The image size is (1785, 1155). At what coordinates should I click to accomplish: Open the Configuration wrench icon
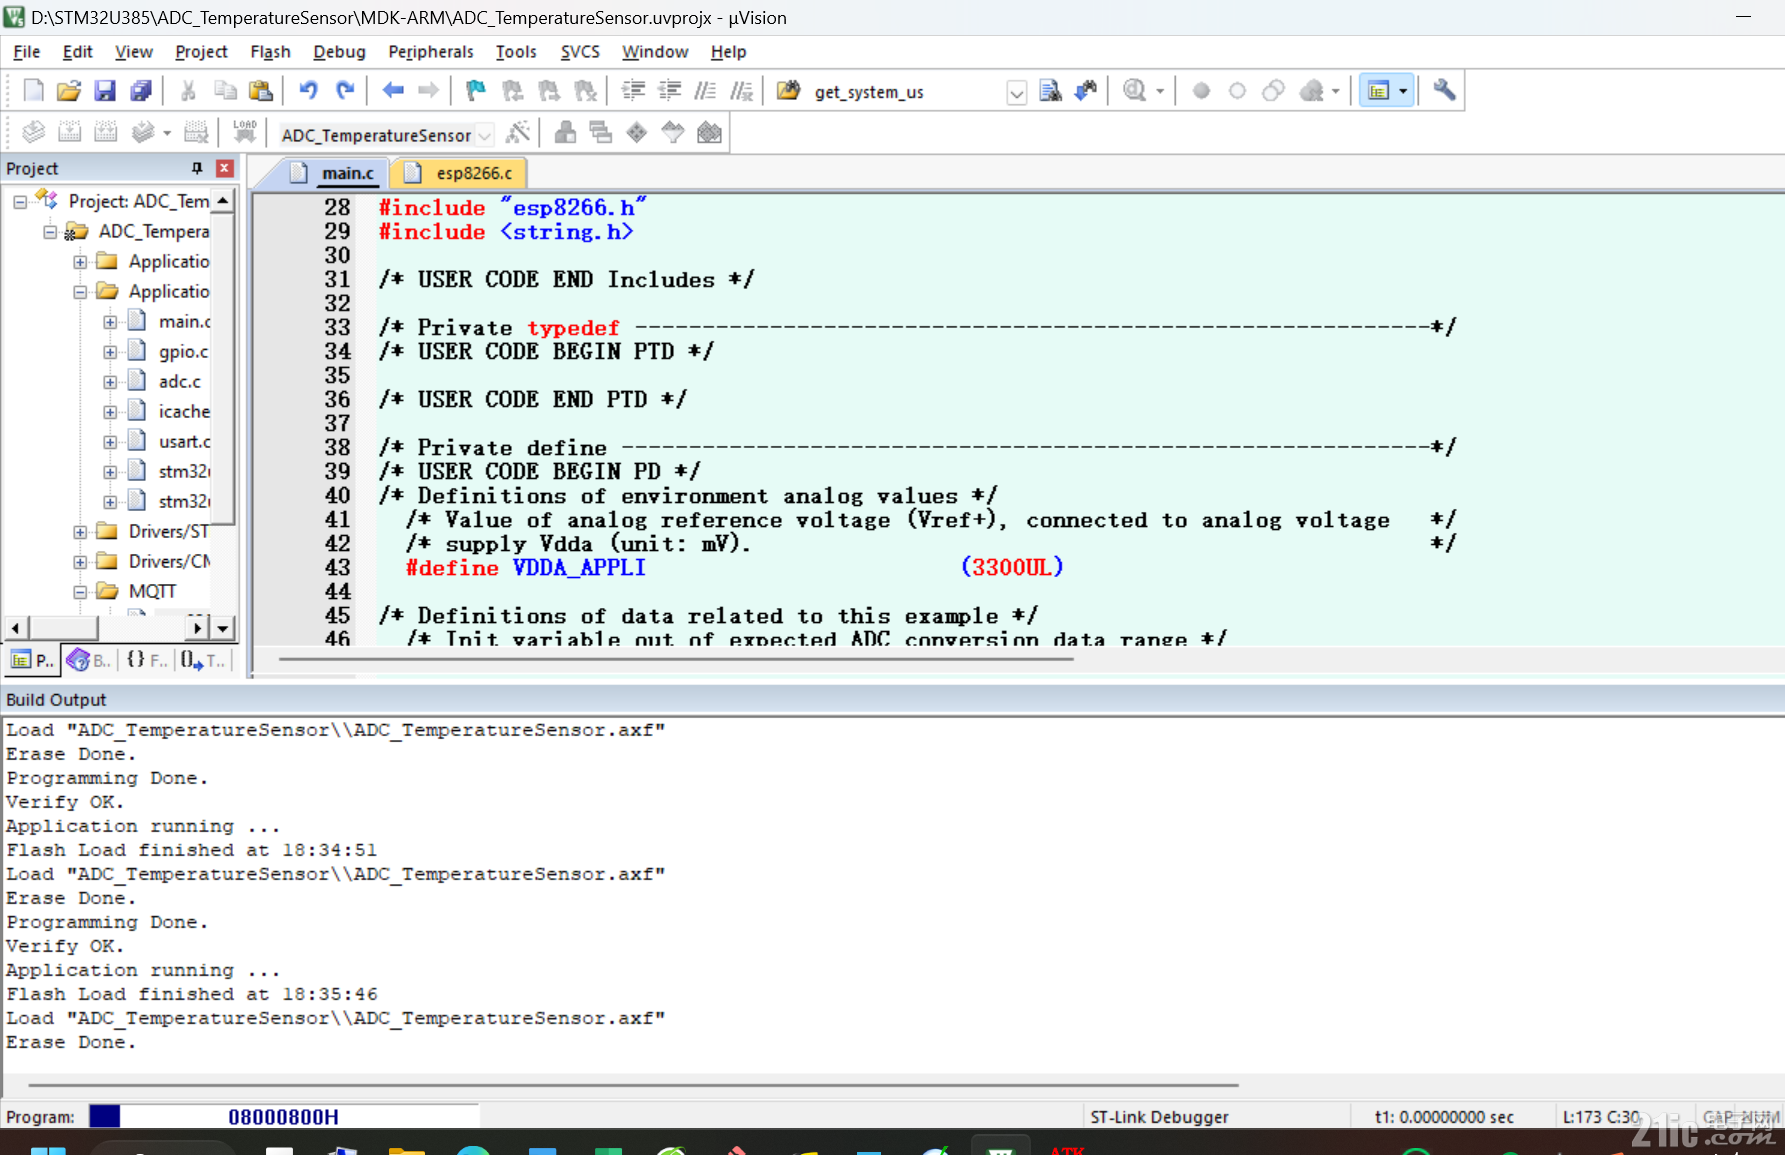pyautogui.click(x=1444, y=91)
